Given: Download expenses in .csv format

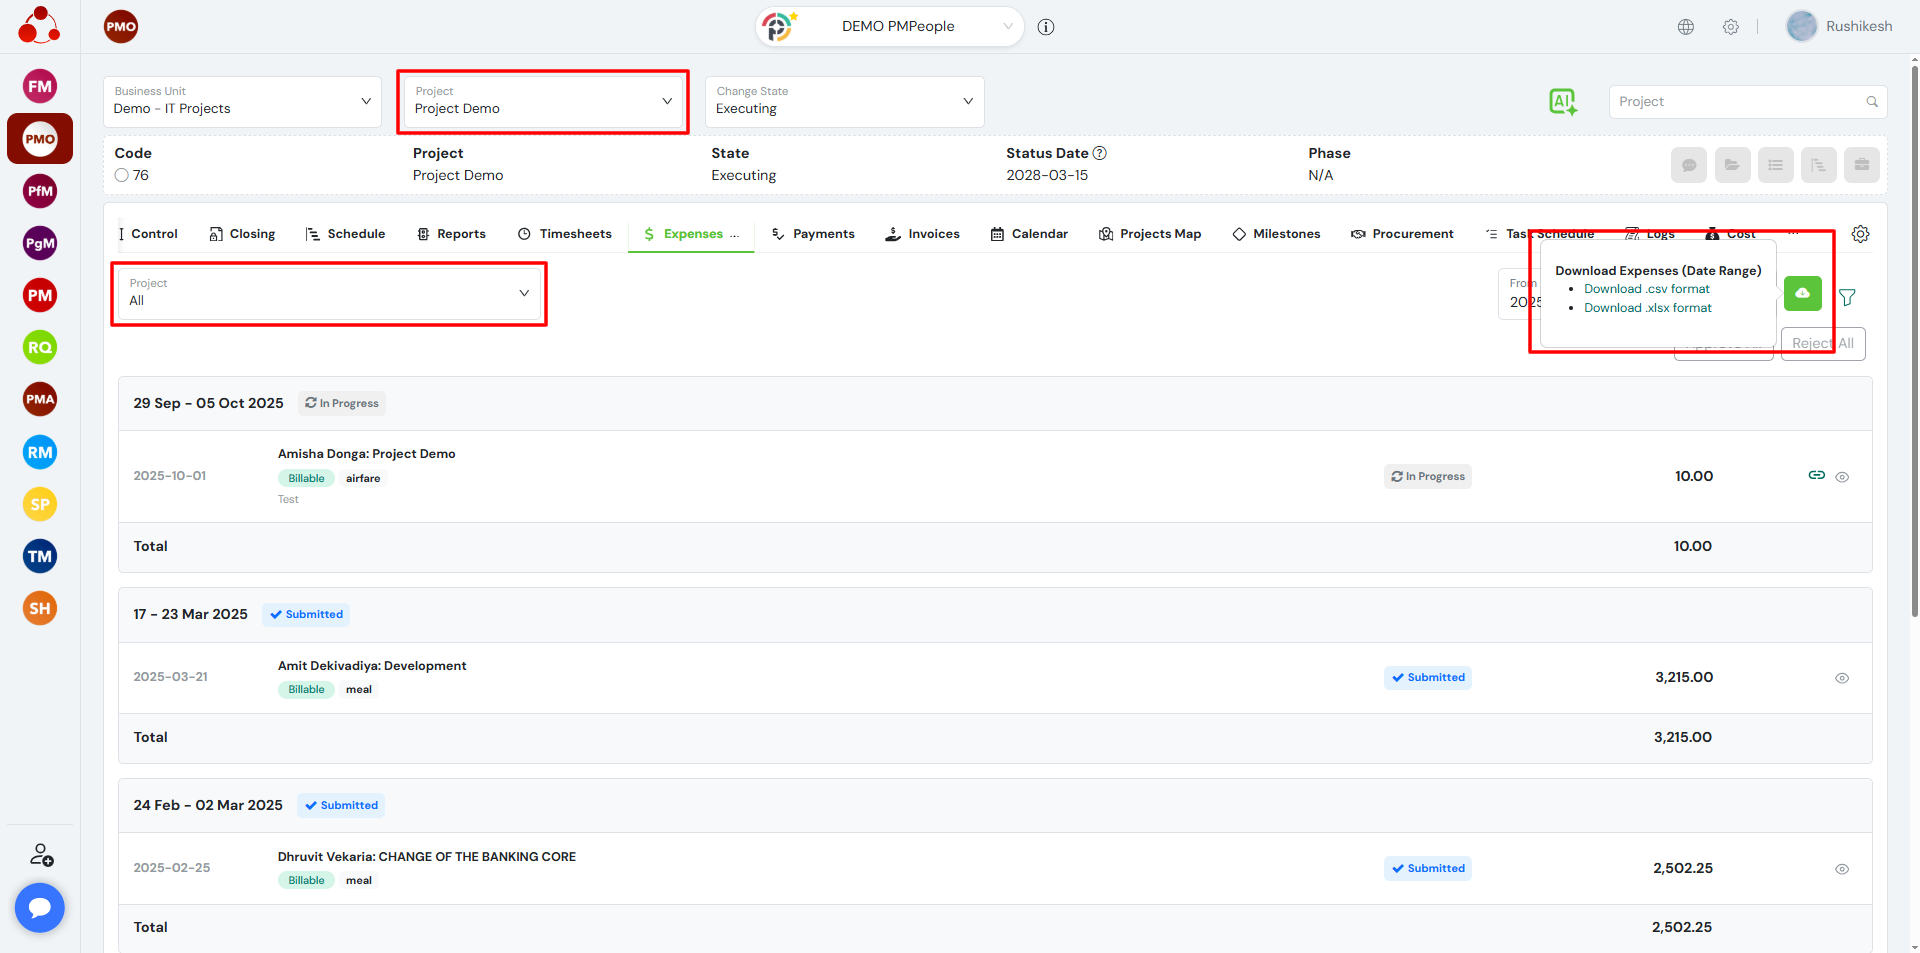Looking at the screenshot, I should tap(1646, 289).
